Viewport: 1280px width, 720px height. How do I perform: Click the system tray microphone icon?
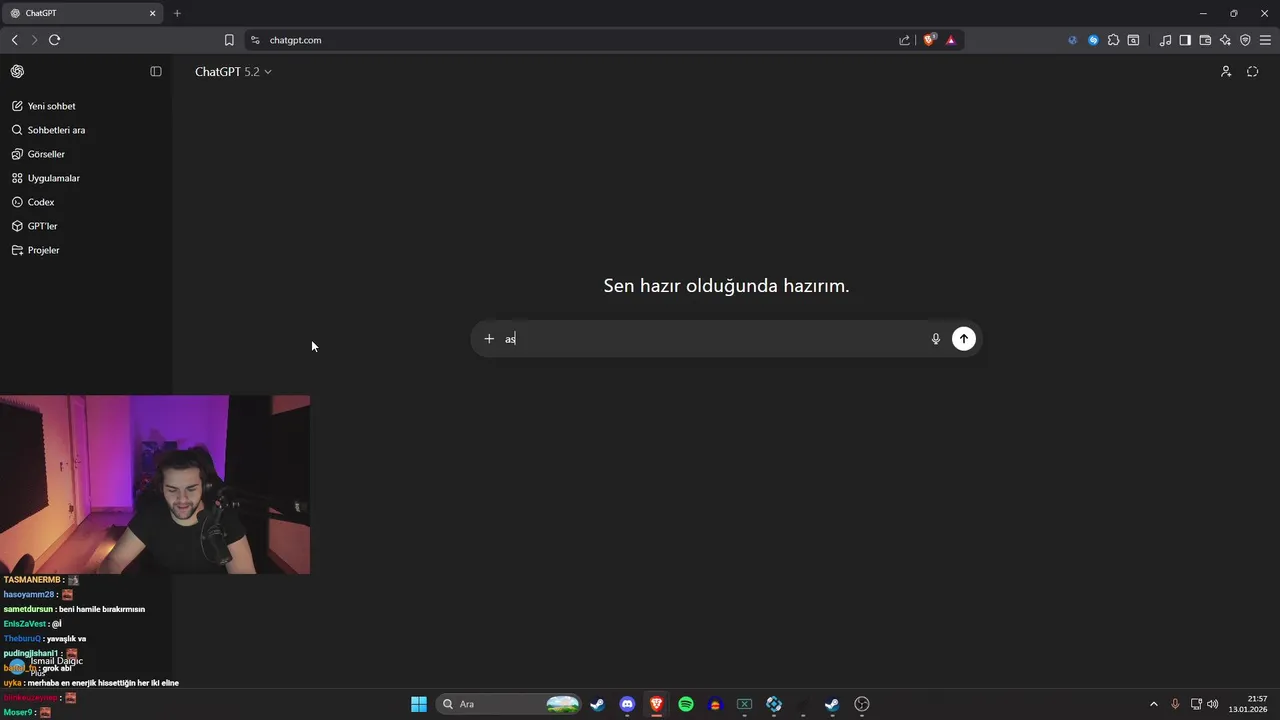pos(1175,704)
